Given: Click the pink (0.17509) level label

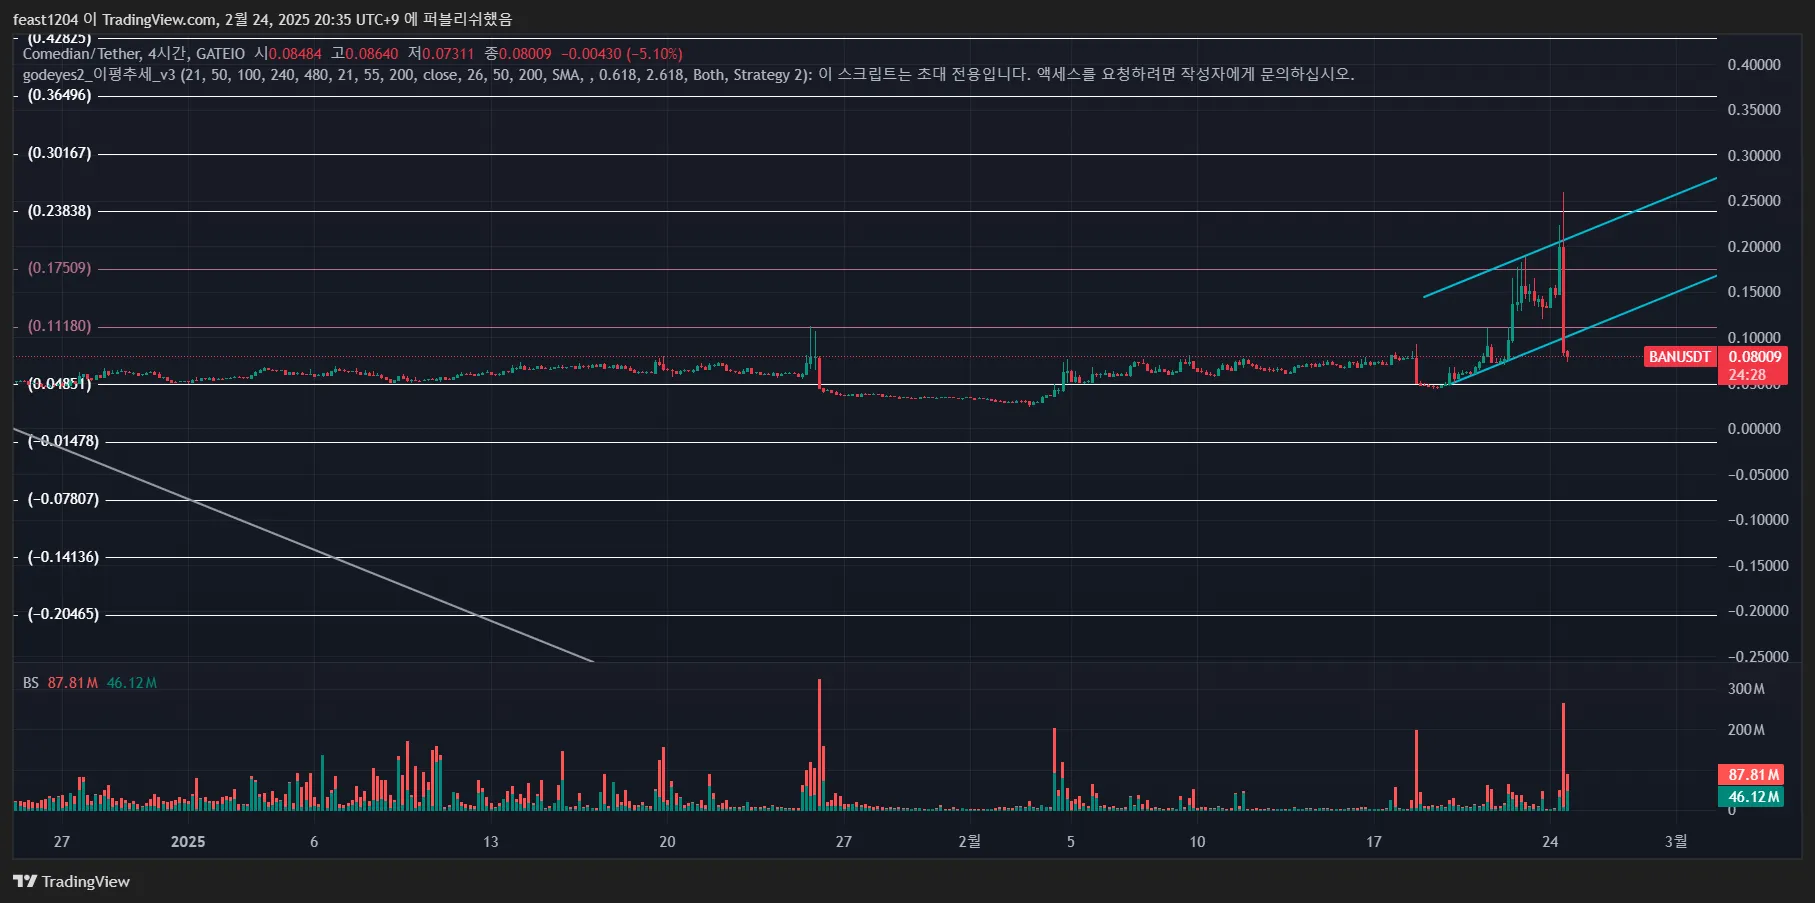Looking at the screenshot, I should 59,268.
